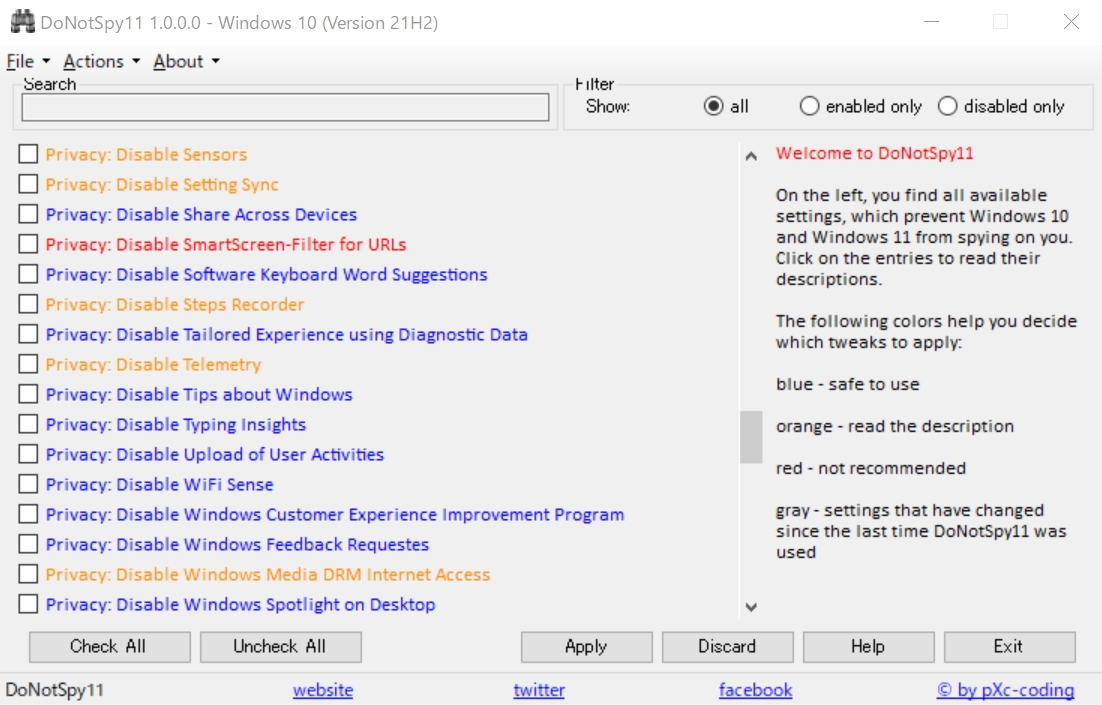
Task: Click the Discard button
Action: click(727, 647)
